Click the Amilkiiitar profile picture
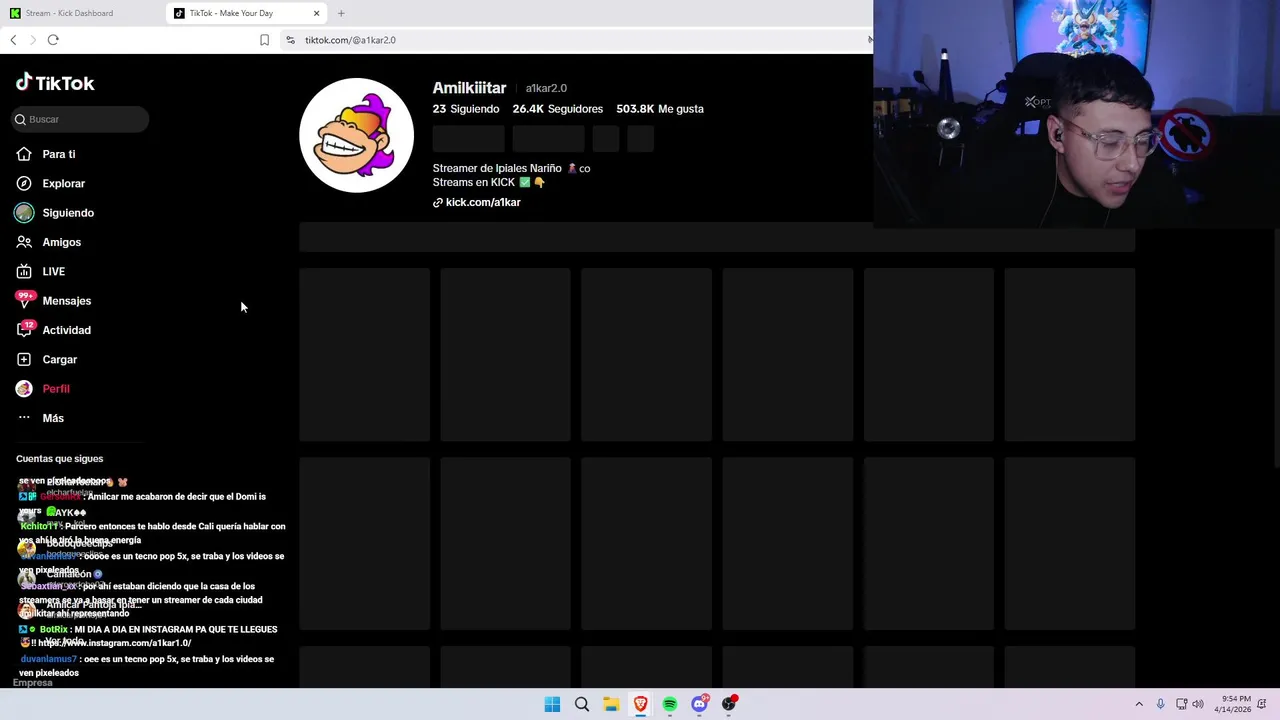 [x=356, y=135]
